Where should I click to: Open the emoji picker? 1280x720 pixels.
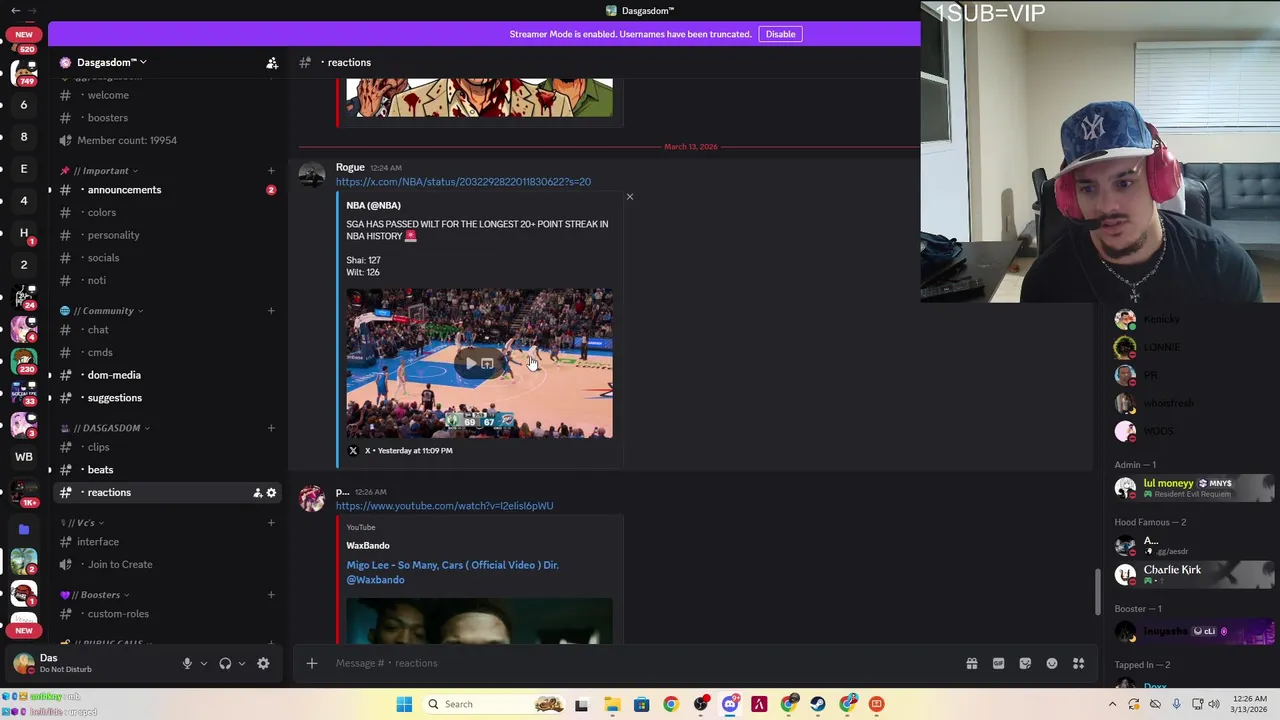pos(1052,663)
